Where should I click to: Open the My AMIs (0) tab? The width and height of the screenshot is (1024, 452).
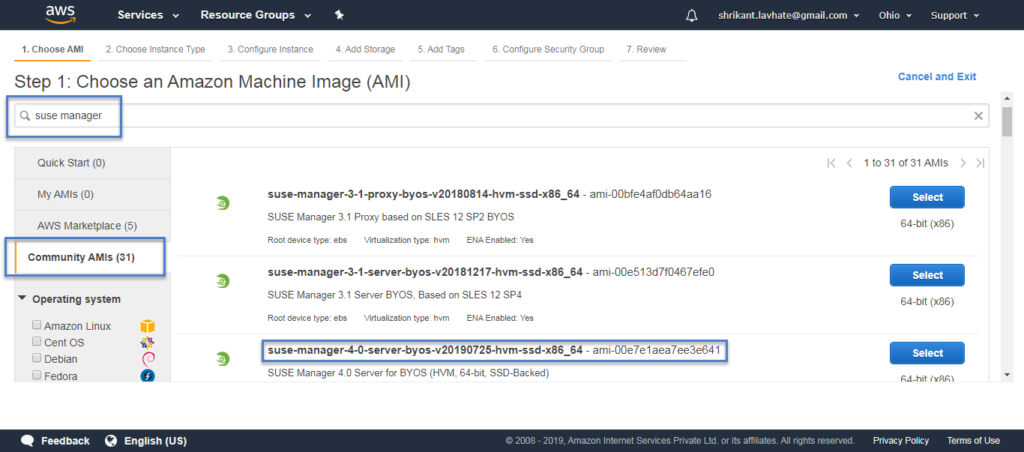point(93,195)
